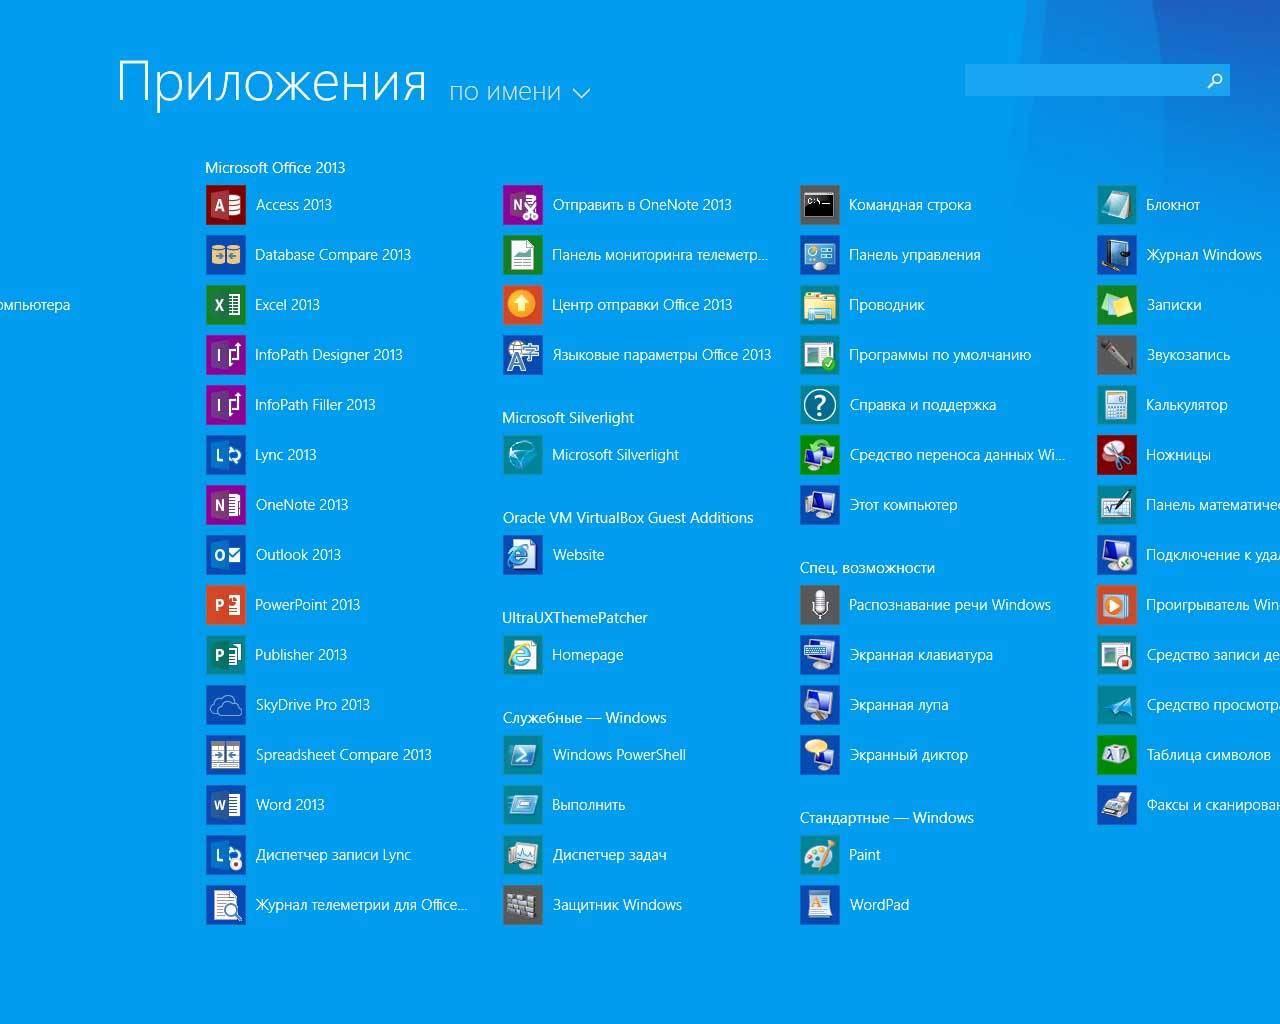Open the Ножницы snipping tool icon
Screen dimensions: 1280x1024
(1117, 455)
